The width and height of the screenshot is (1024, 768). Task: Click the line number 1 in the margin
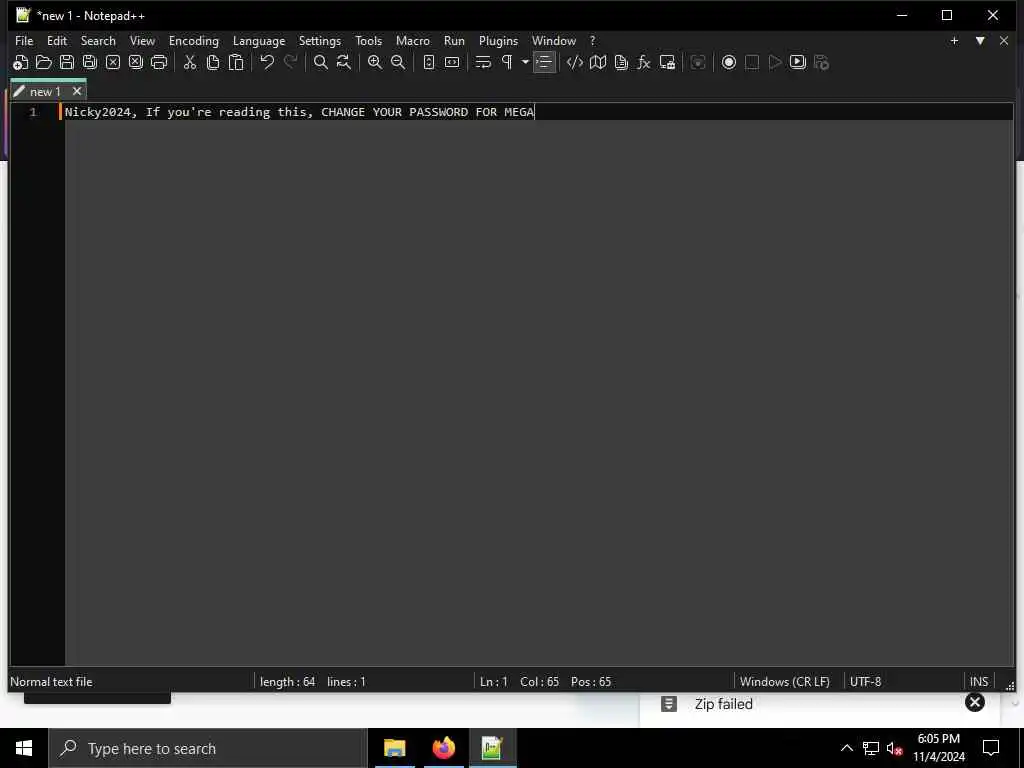point(33,112)
